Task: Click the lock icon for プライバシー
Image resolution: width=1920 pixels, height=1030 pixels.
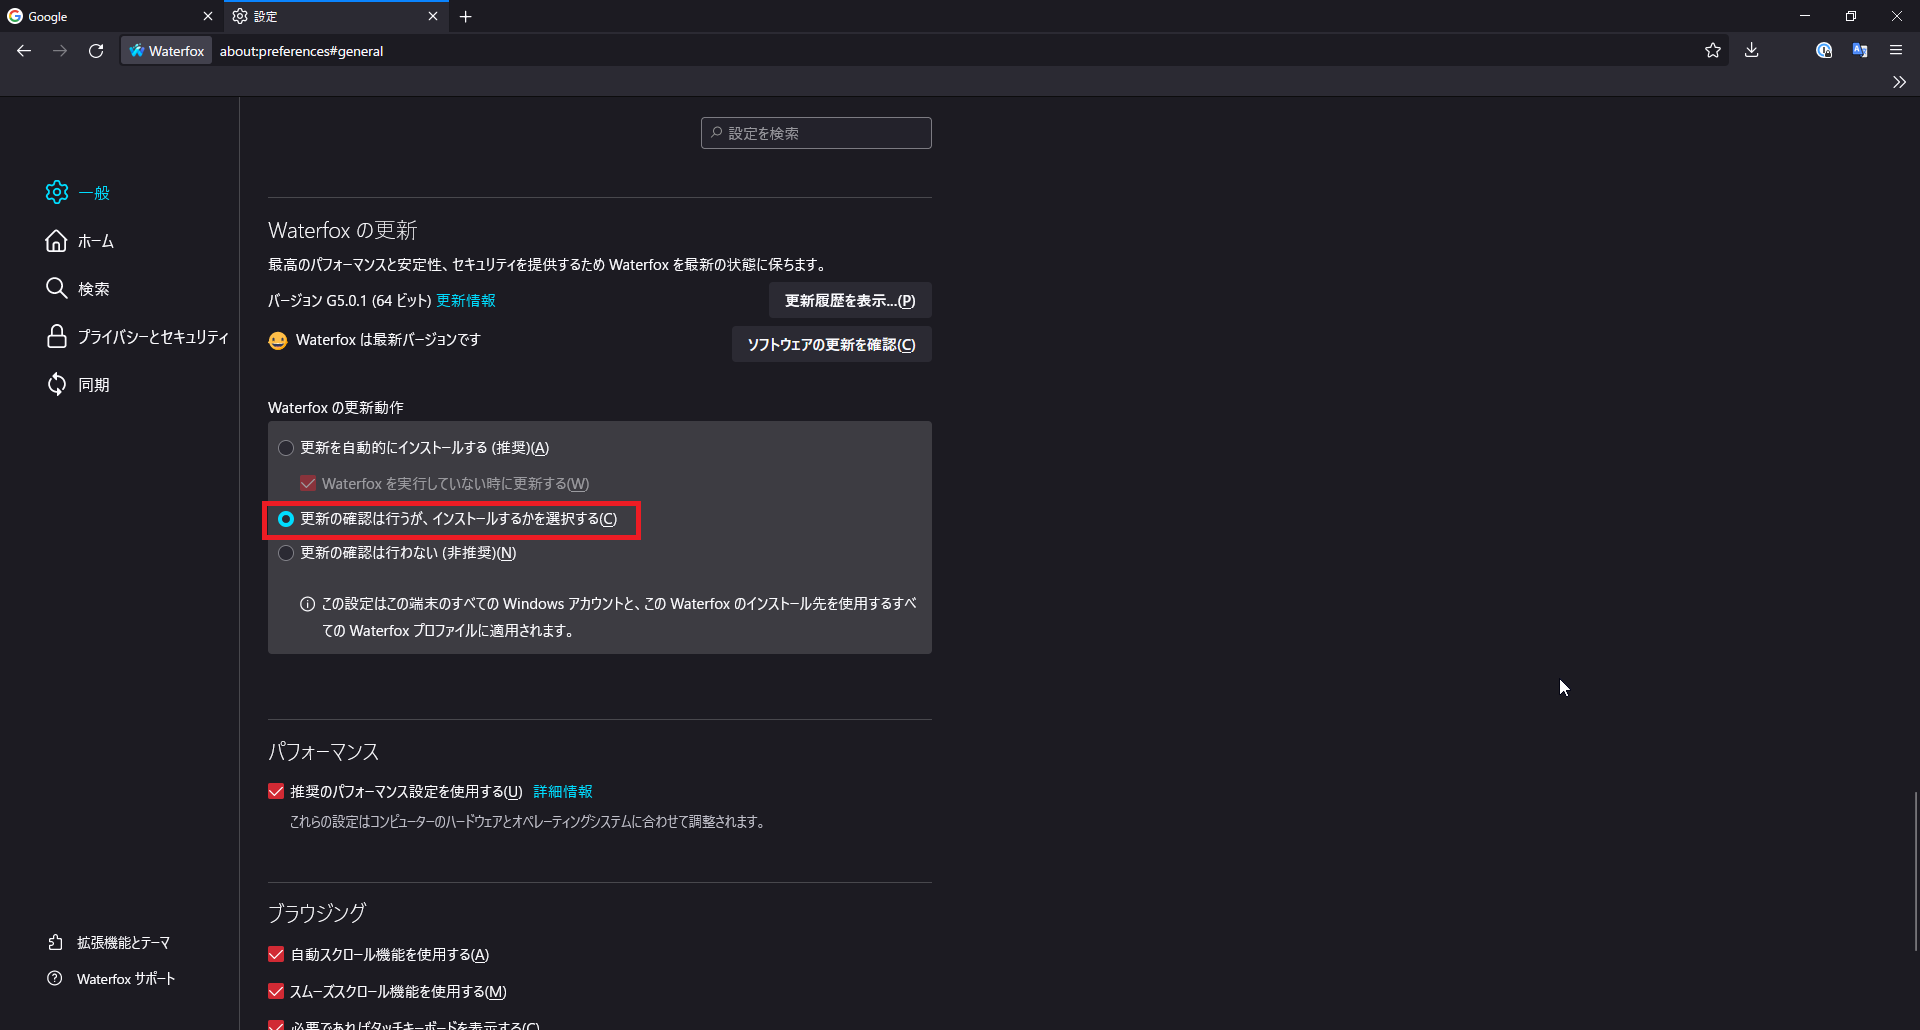Action: (x=57, y=337)
